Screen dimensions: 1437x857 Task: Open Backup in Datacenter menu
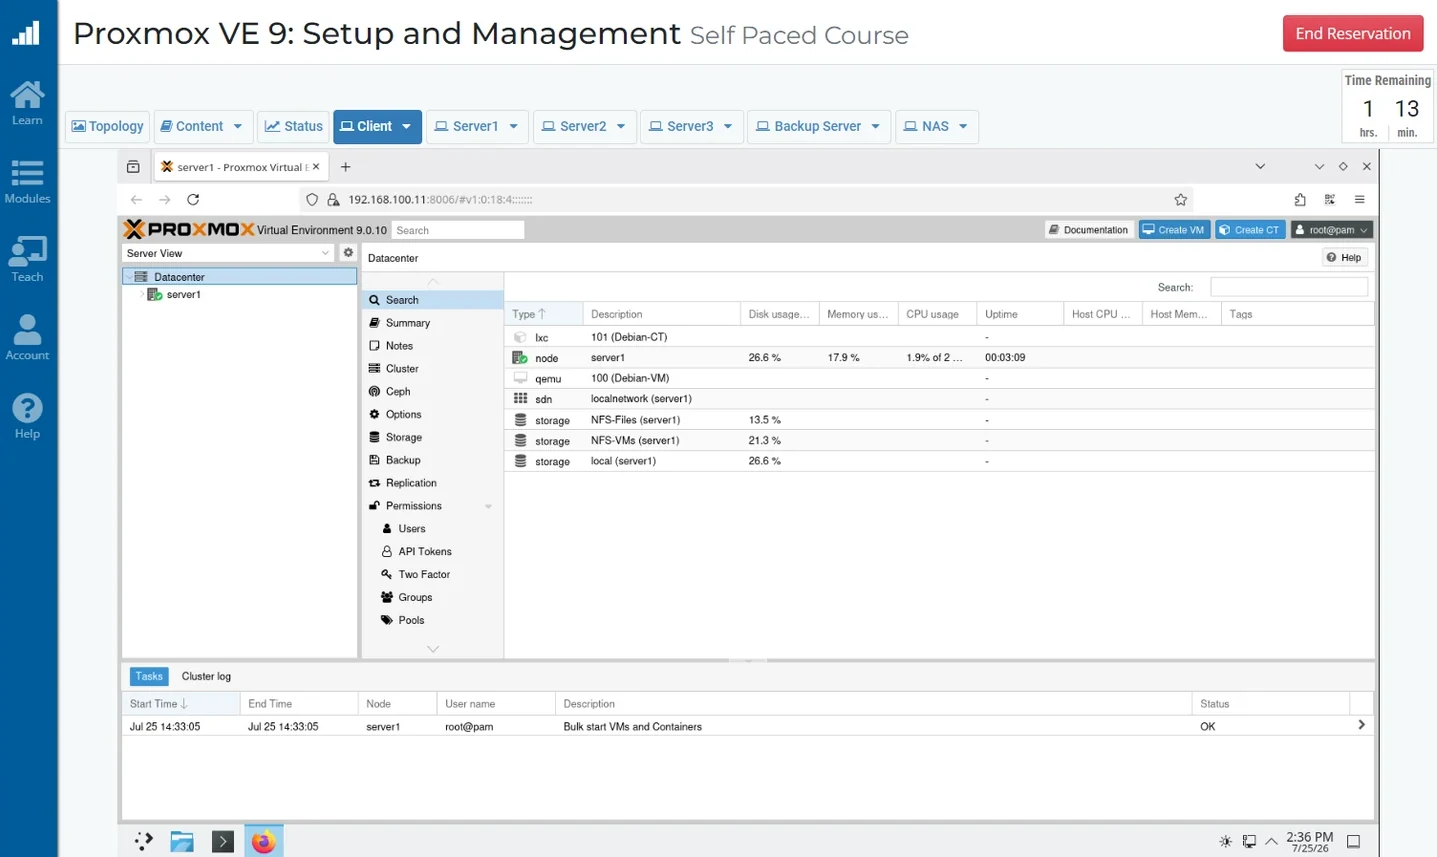pyautogui.click(x=432, y=460)
